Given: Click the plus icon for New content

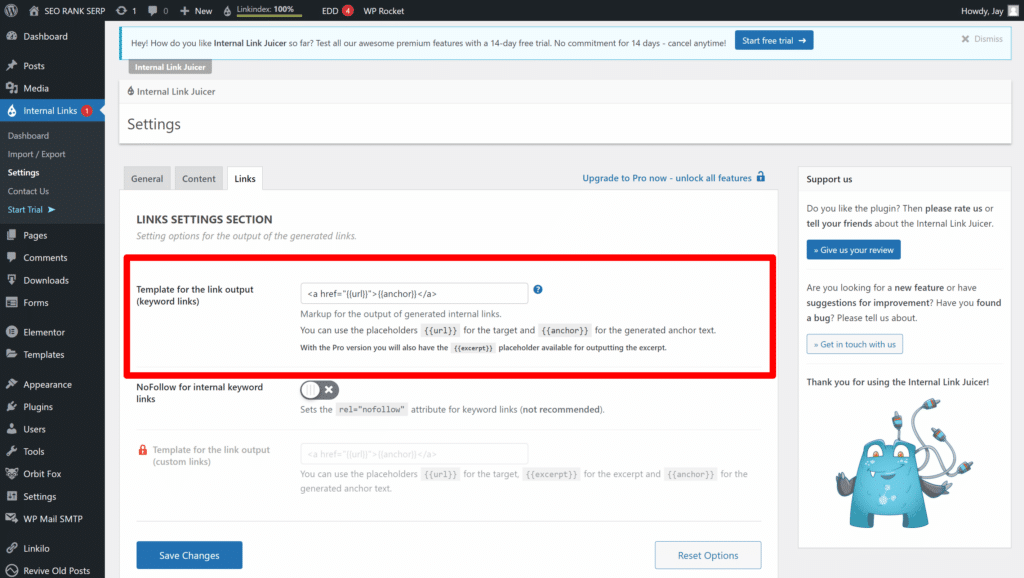Looking at the screenshot, I should (x=185, y=10).
